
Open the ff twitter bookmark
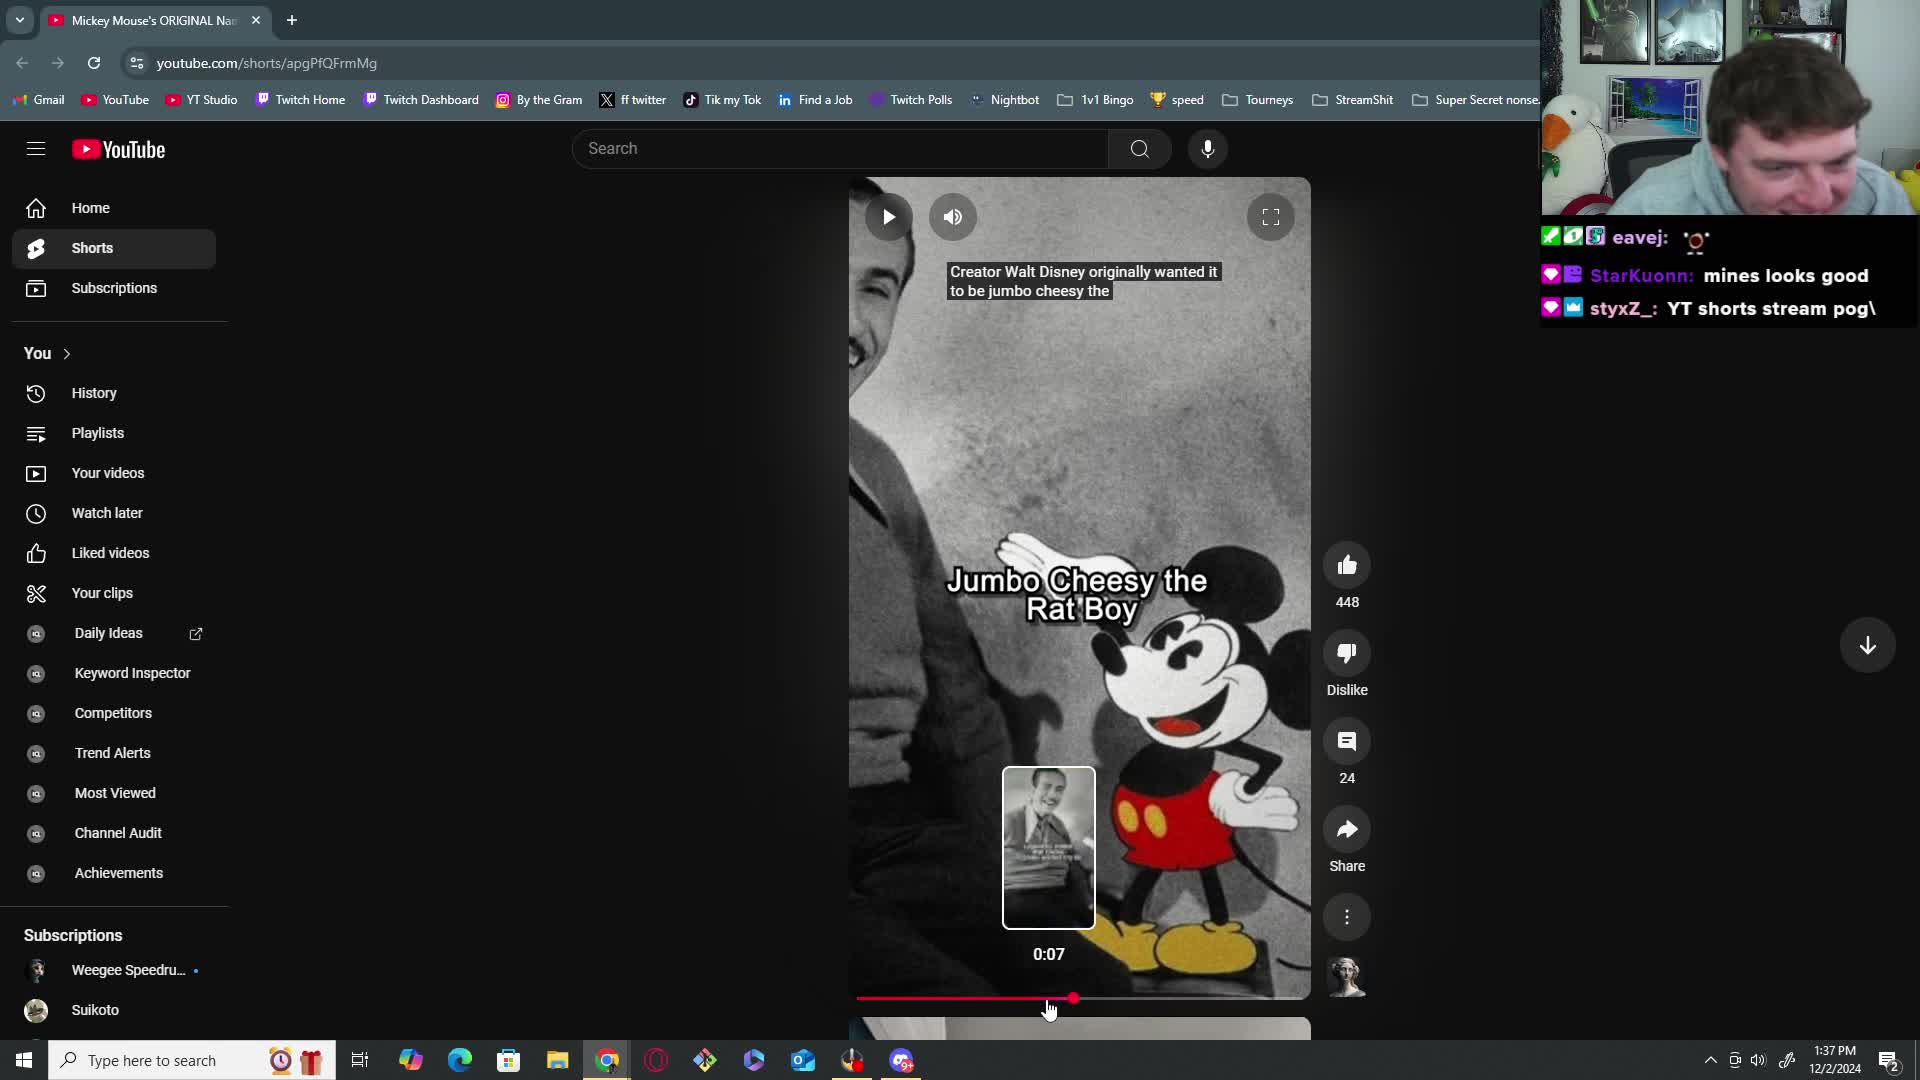[632, 100]
